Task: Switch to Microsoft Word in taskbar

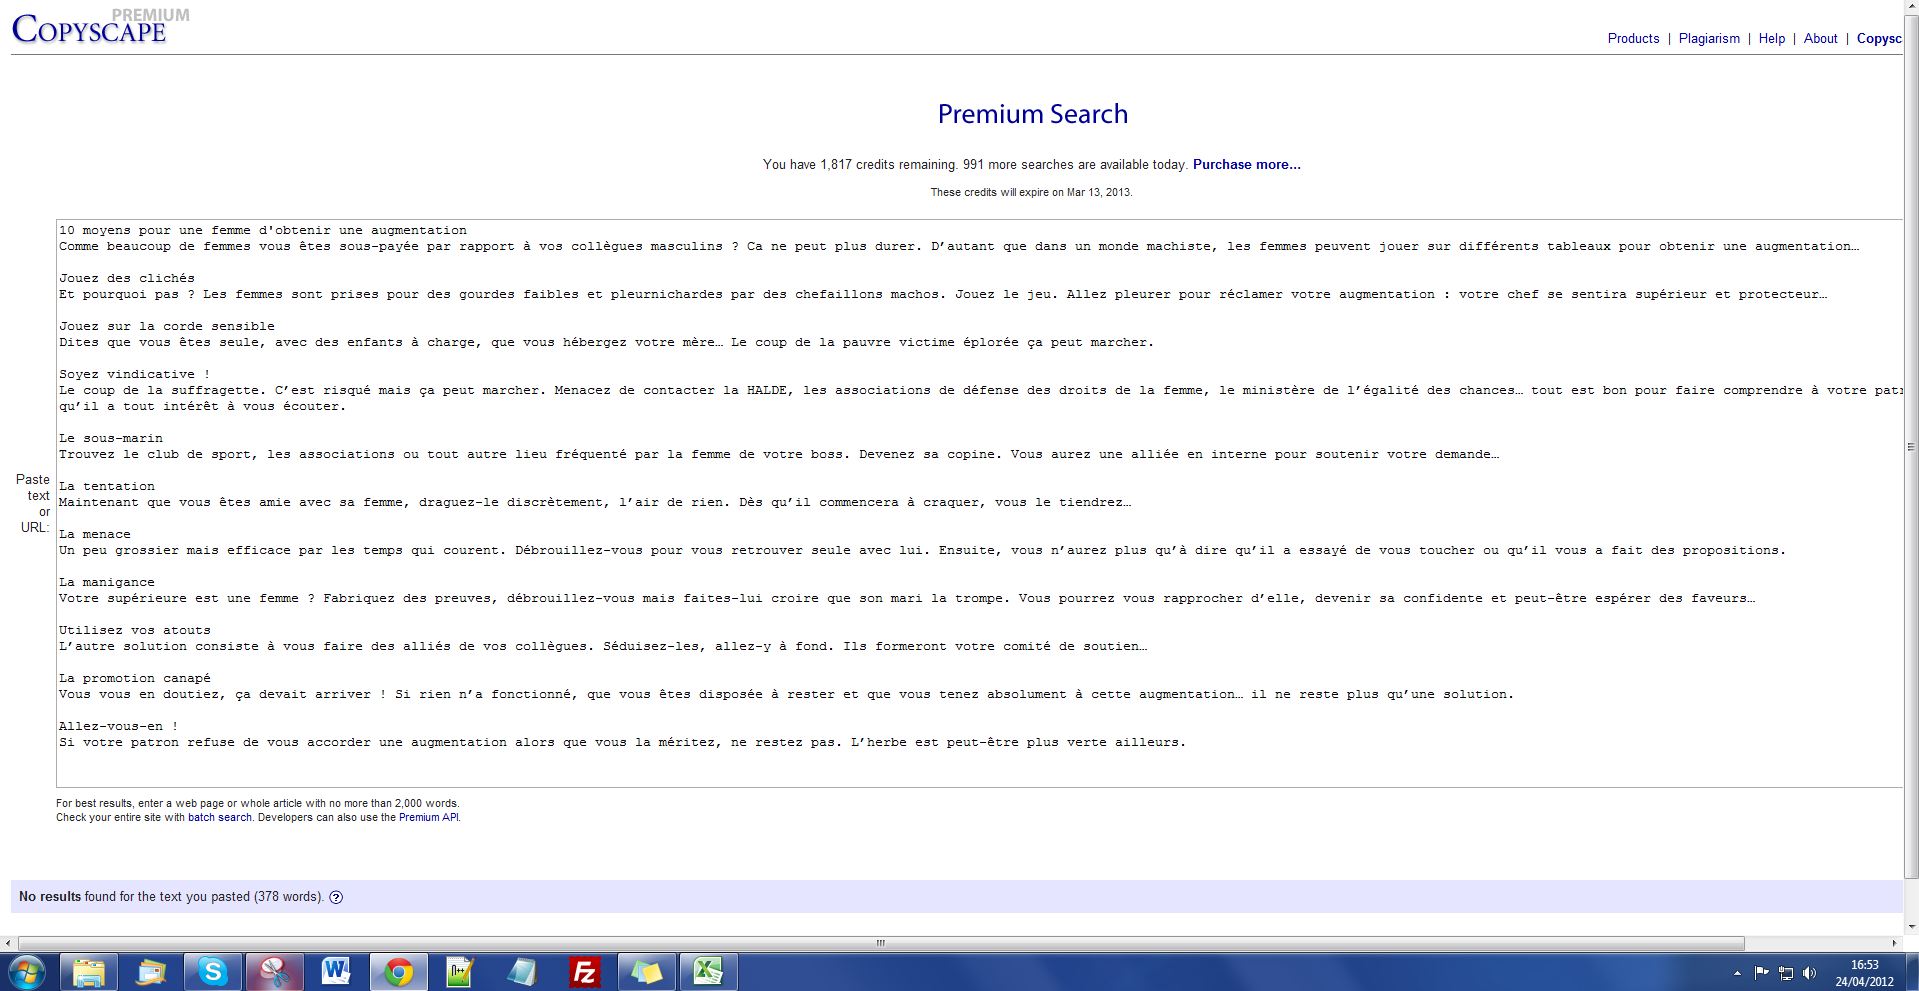Action: [336, 971]
